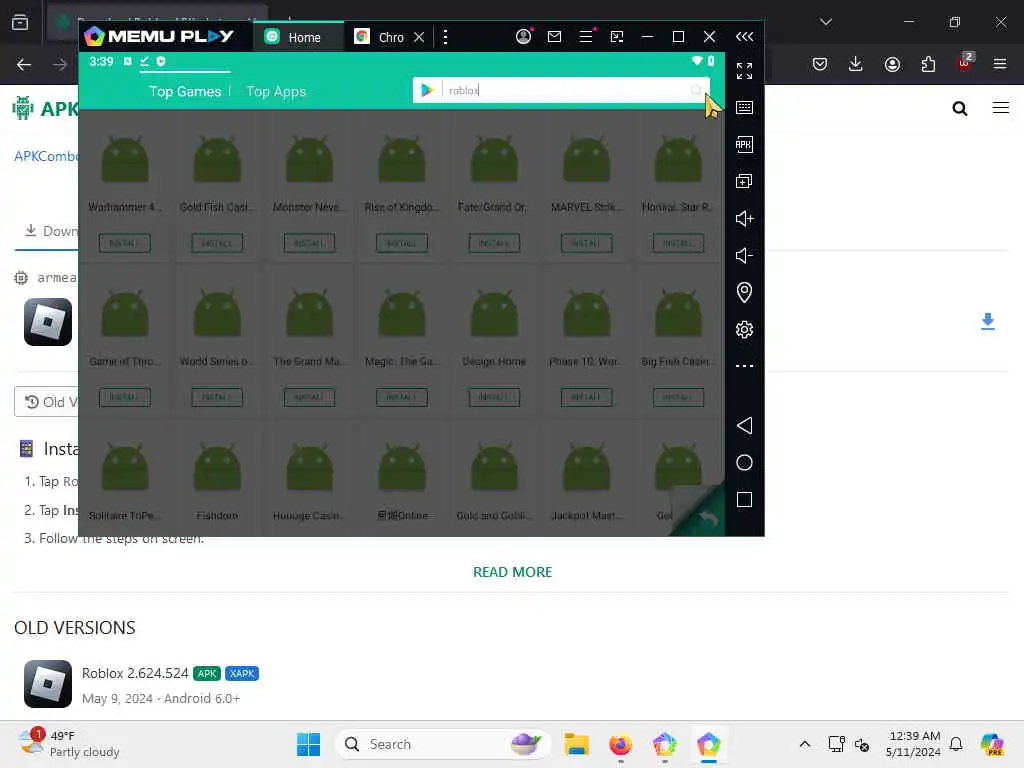Open MEmu tab options vertical dots
Viewport: 1024px width, 768px height.
445,37
